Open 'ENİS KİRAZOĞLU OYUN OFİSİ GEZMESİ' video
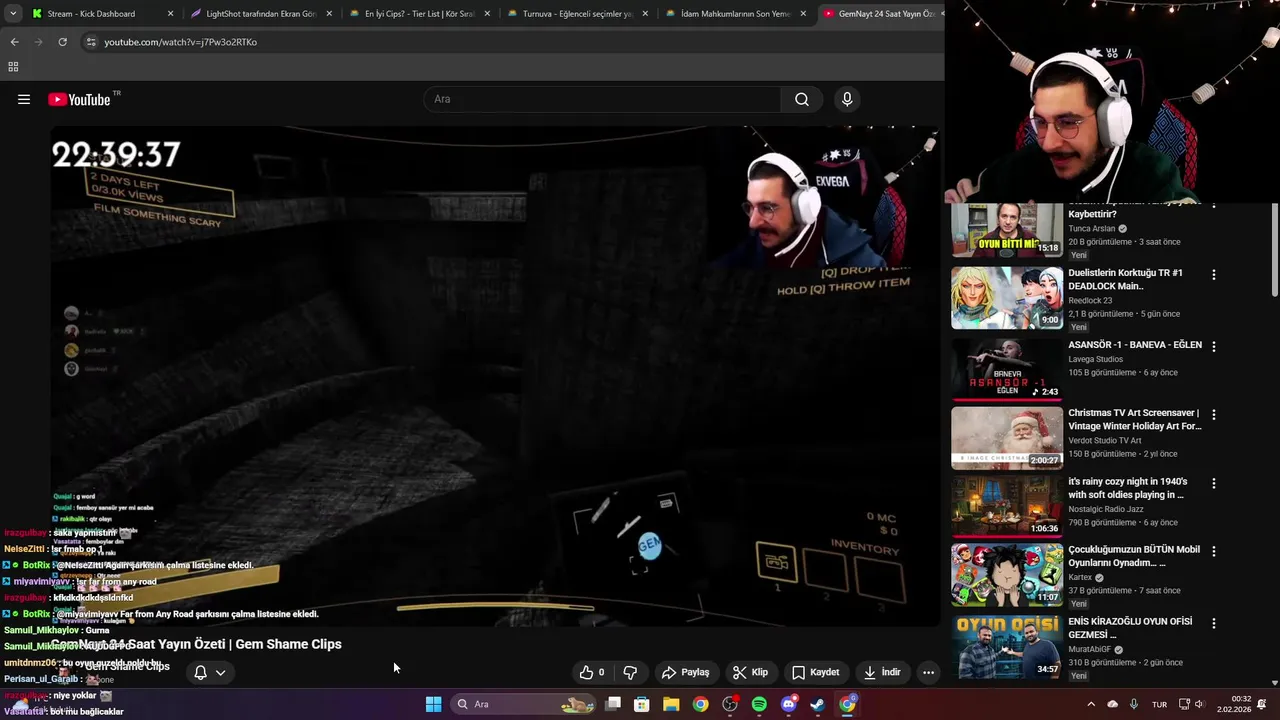The width and height of the screenshot is (1280, 720). point(1130,627)
